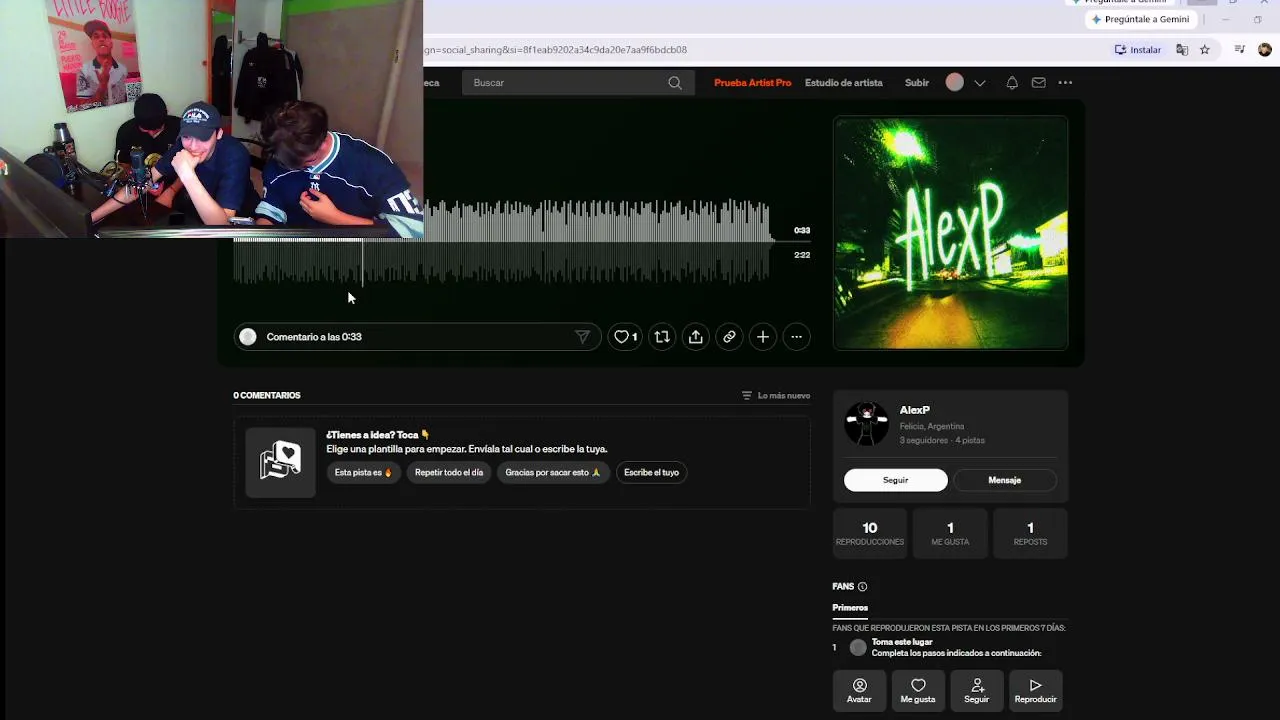Click the "Toma este lugar" fan slot

[x=902, y=642]
